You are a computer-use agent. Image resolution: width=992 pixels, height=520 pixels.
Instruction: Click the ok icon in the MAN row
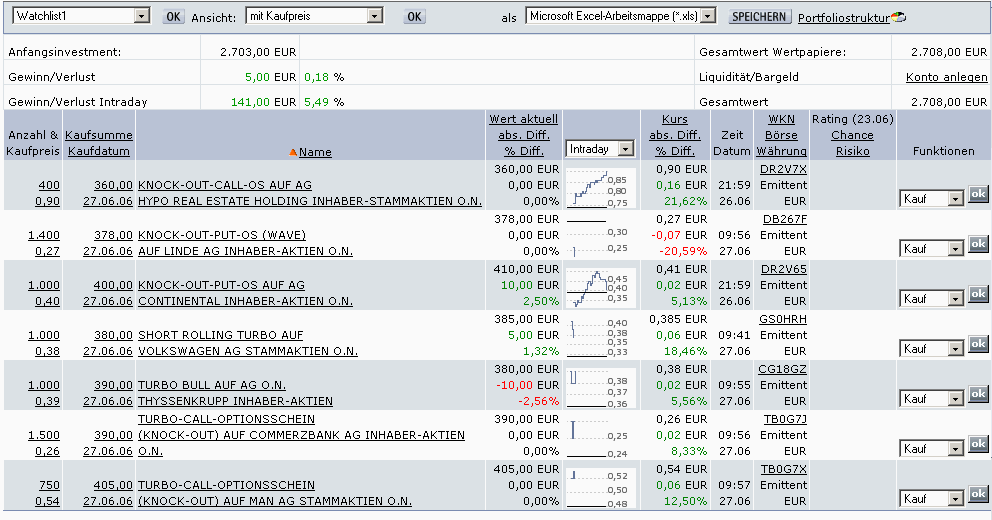coord(977,494)
